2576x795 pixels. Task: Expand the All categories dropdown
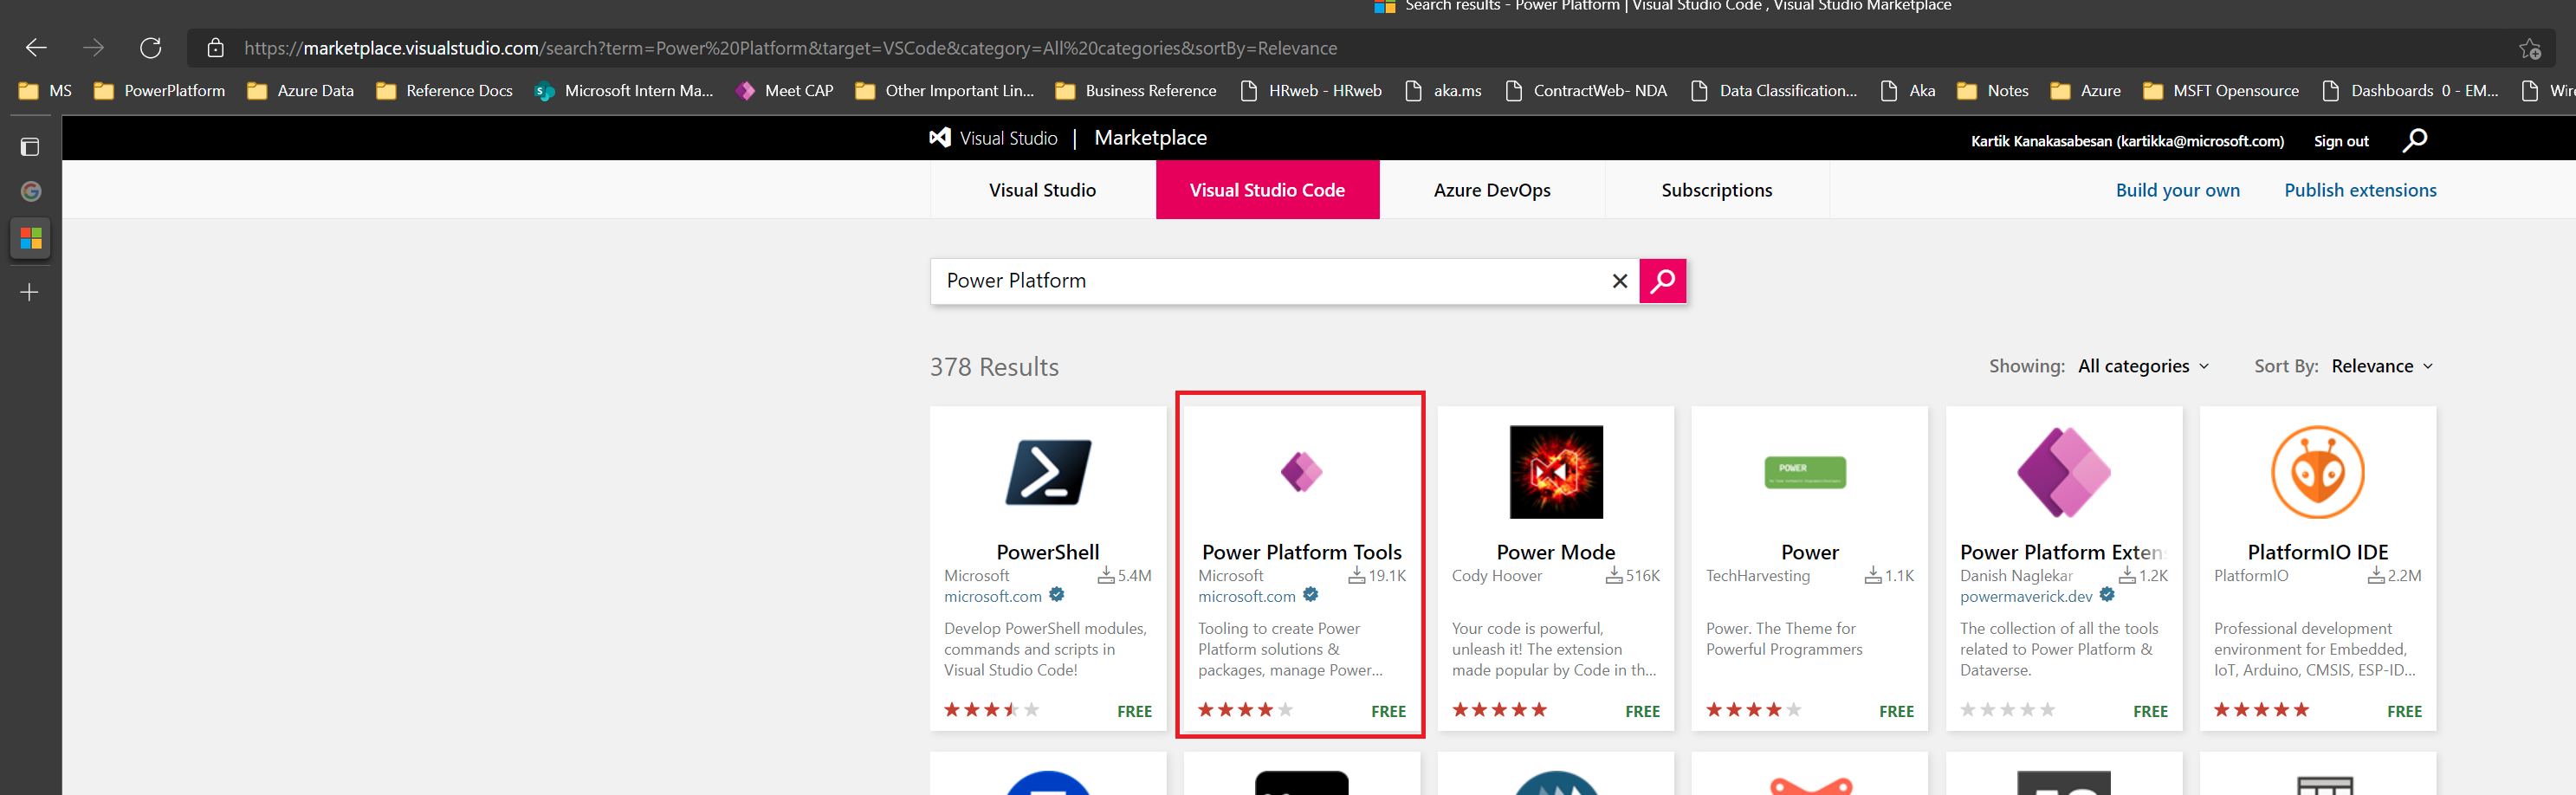[2143, 366]
